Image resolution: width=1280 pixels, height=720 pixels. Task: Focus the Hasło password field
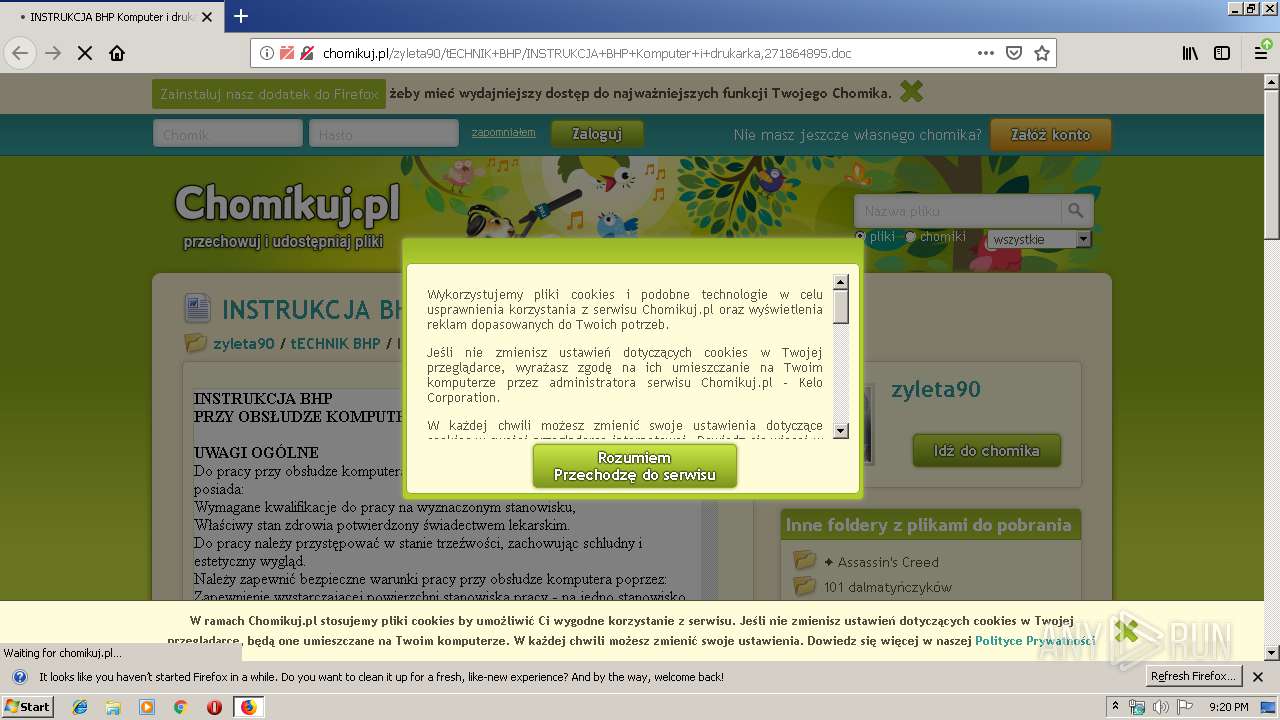[384, 134]
